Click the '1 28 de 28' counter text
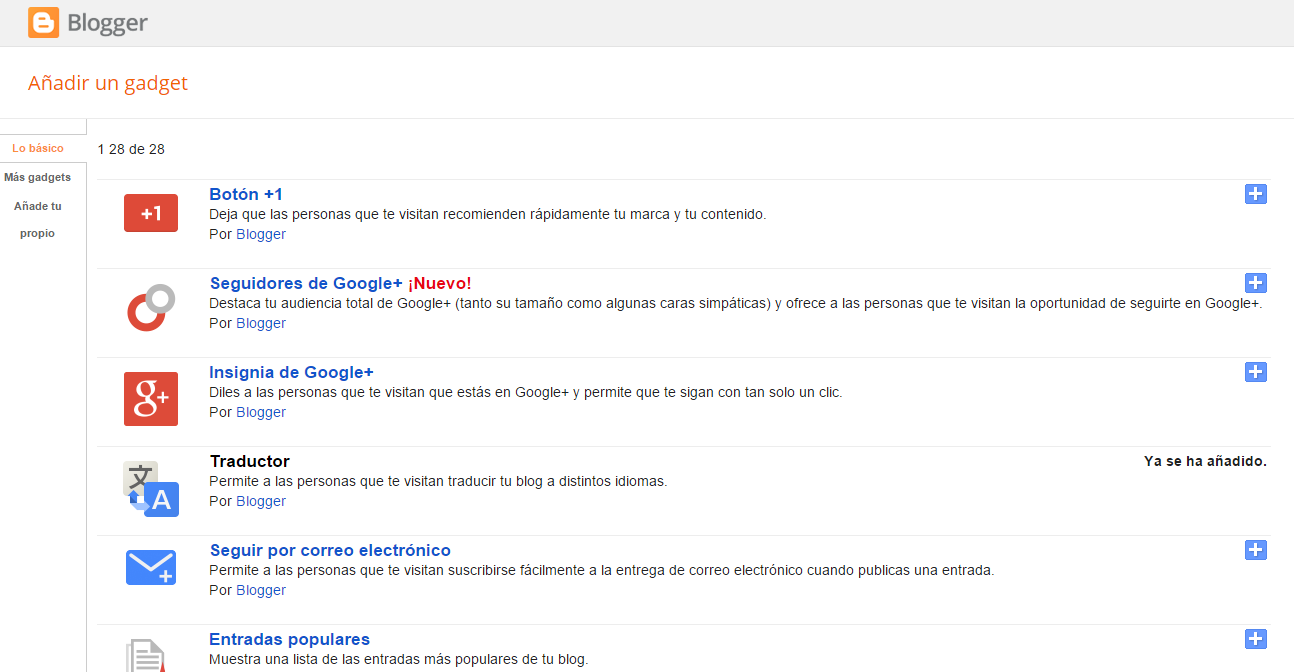 131,149
